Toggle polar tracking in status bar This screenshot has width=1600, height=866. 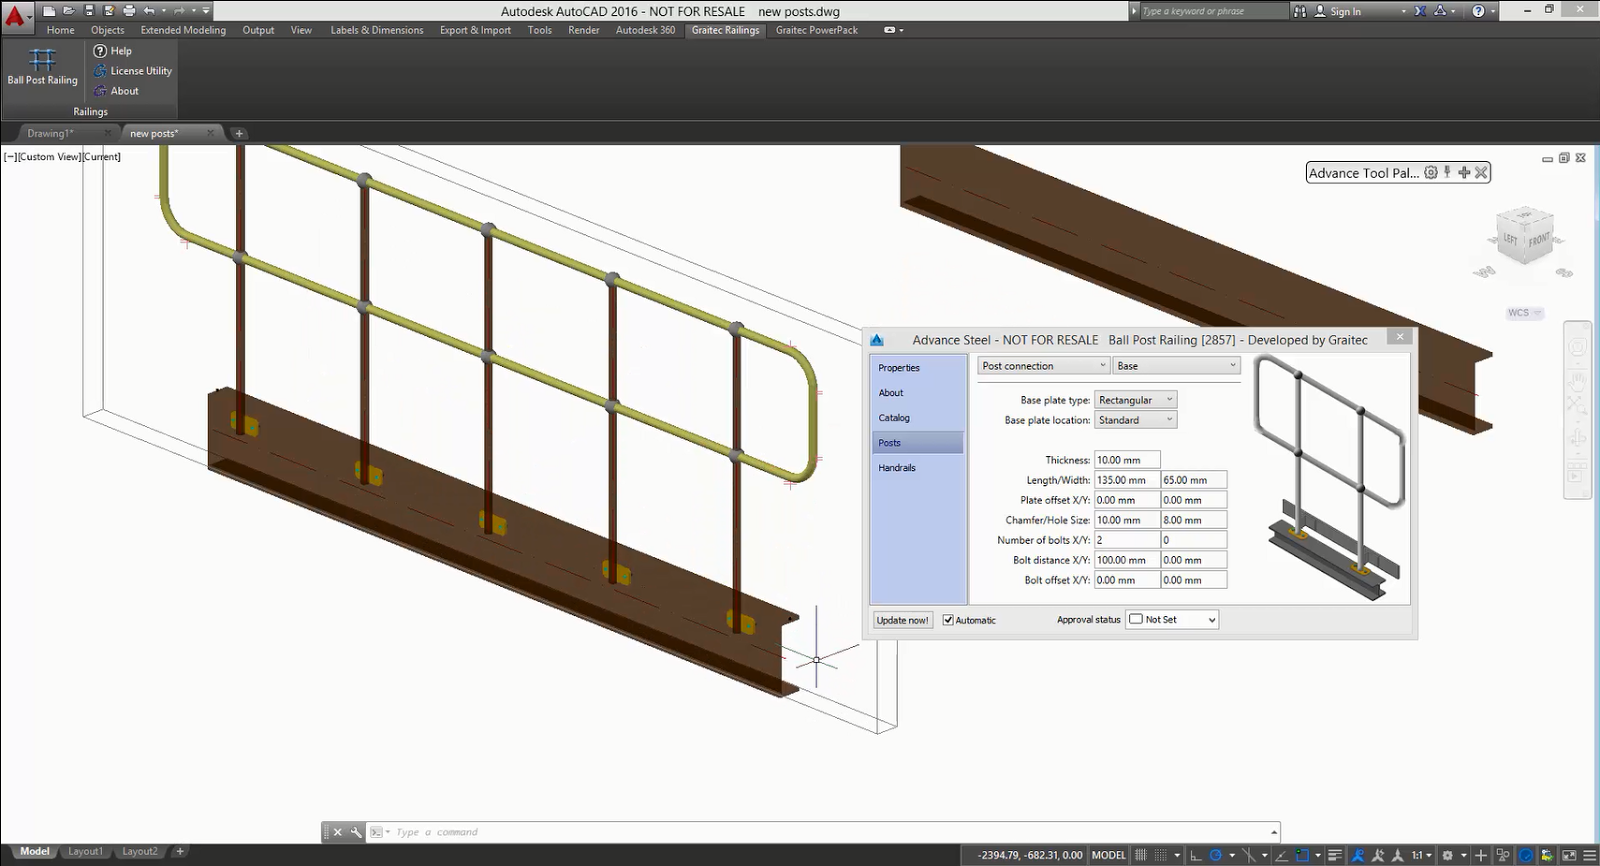coord(1216,855)
